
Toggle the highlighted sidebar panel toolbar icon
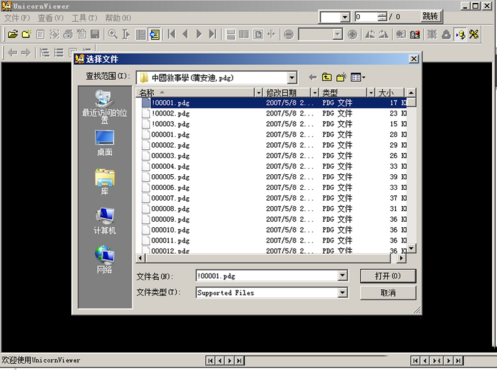click(x=155, y=34)
